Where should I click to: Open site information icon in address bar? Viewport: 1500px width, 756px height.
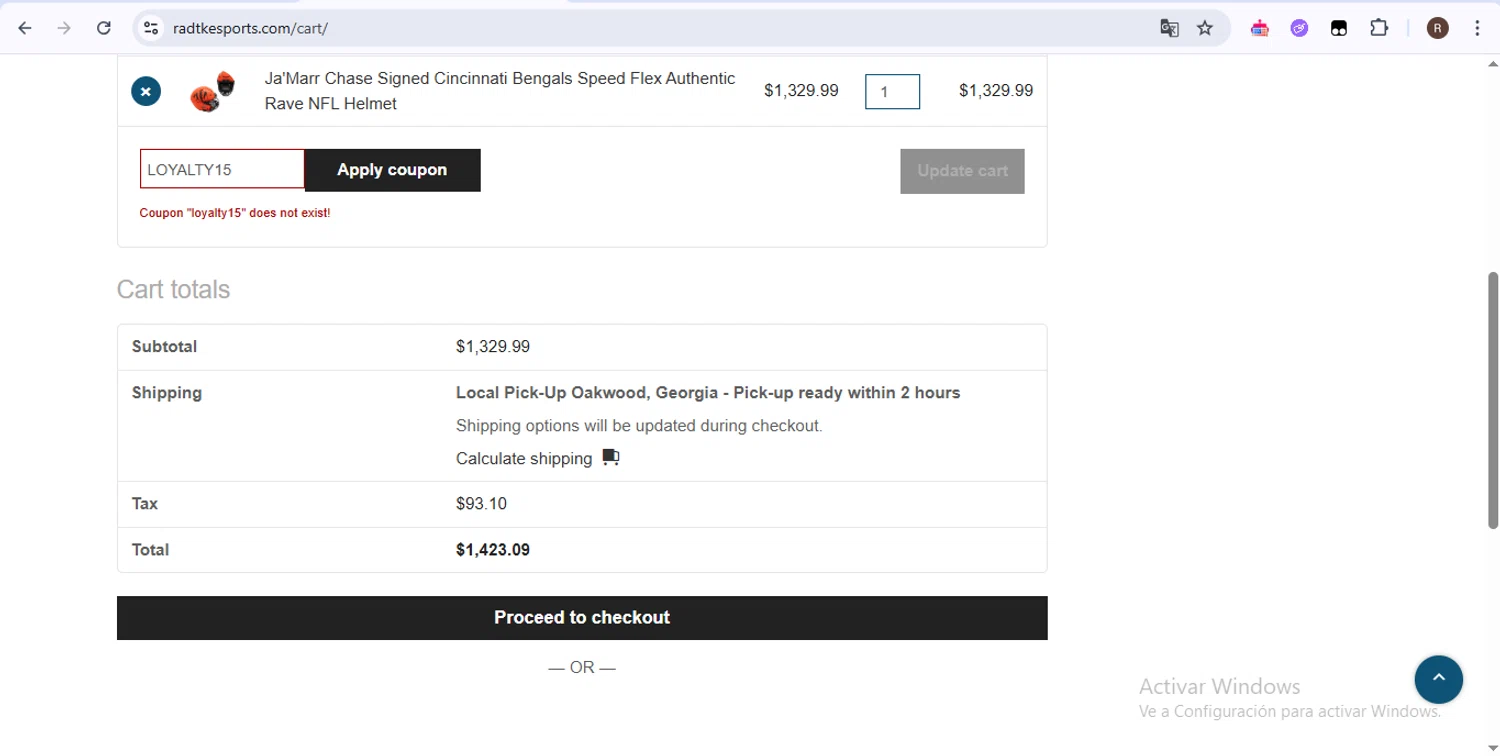(x=151, y=28)
